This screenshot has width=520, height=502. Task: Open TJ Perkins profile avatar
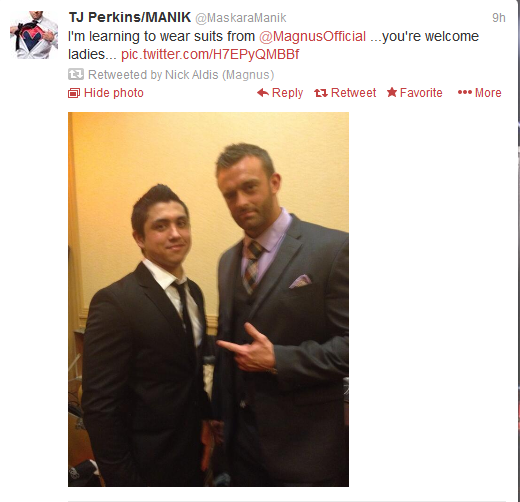pyautogui.click(x=34, y=35)
